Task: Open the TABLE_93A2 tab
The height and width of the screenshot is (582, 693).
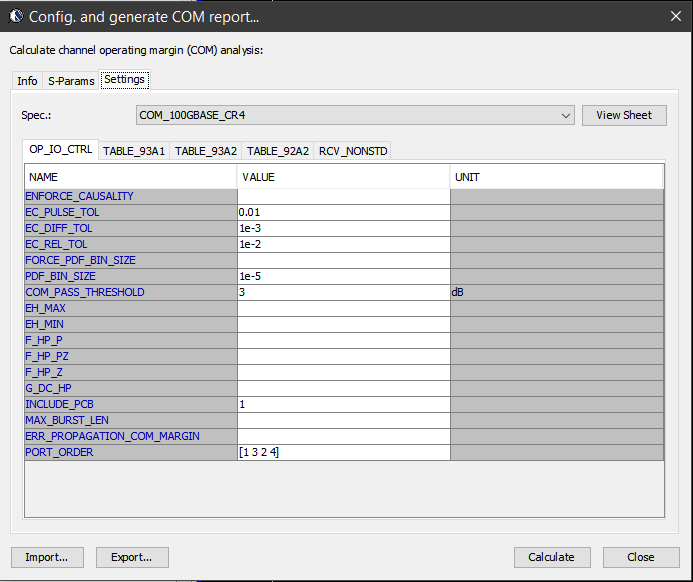Action: click(206, 151)
